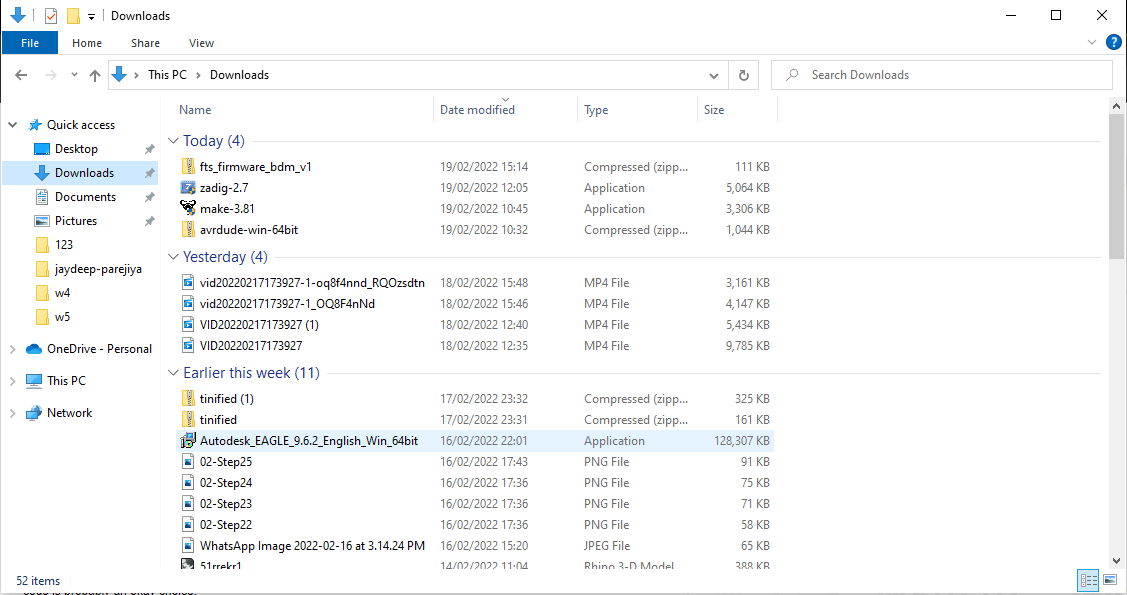Switch to the Share ribbon tab

(x=145, y=43)
